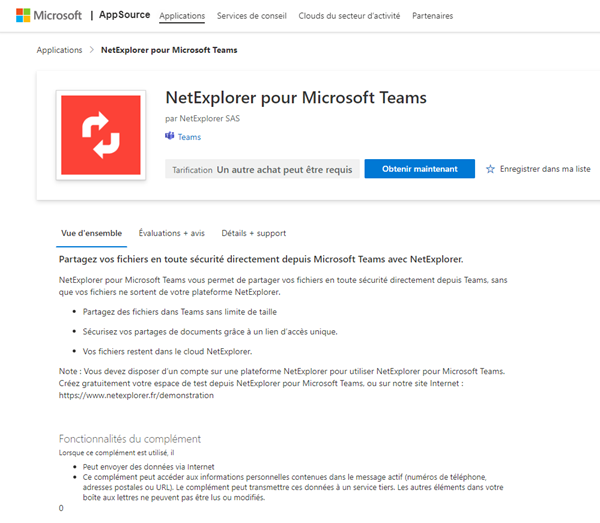Click the netexplorer.fr/demonstration URL

136,395
